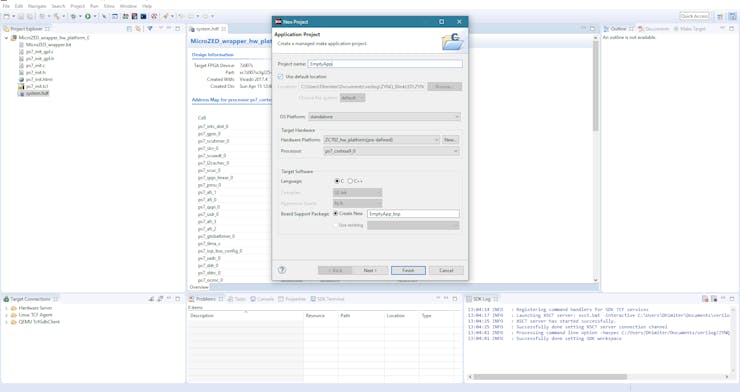The width and height of the screenshot is (740, 392).
Task: Click the Build hammer toolbar icon
Action: tap(57, 16)
